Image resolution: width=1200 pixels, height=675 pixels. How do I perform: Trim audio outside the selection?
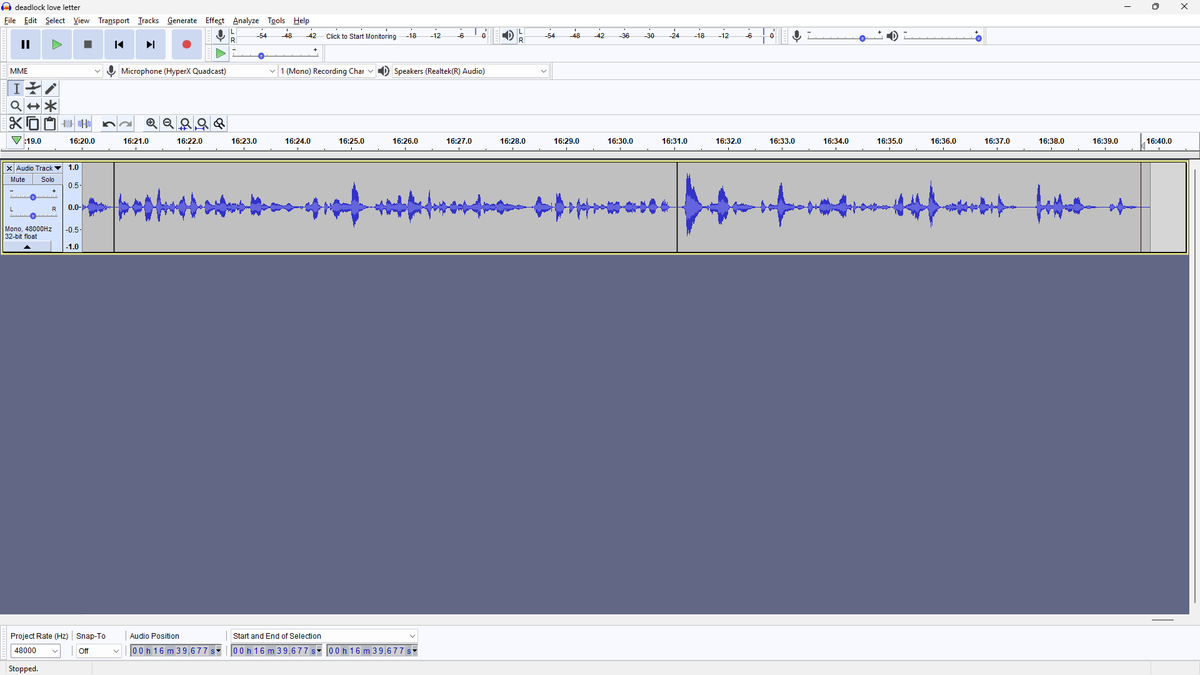tap(67, 124)
